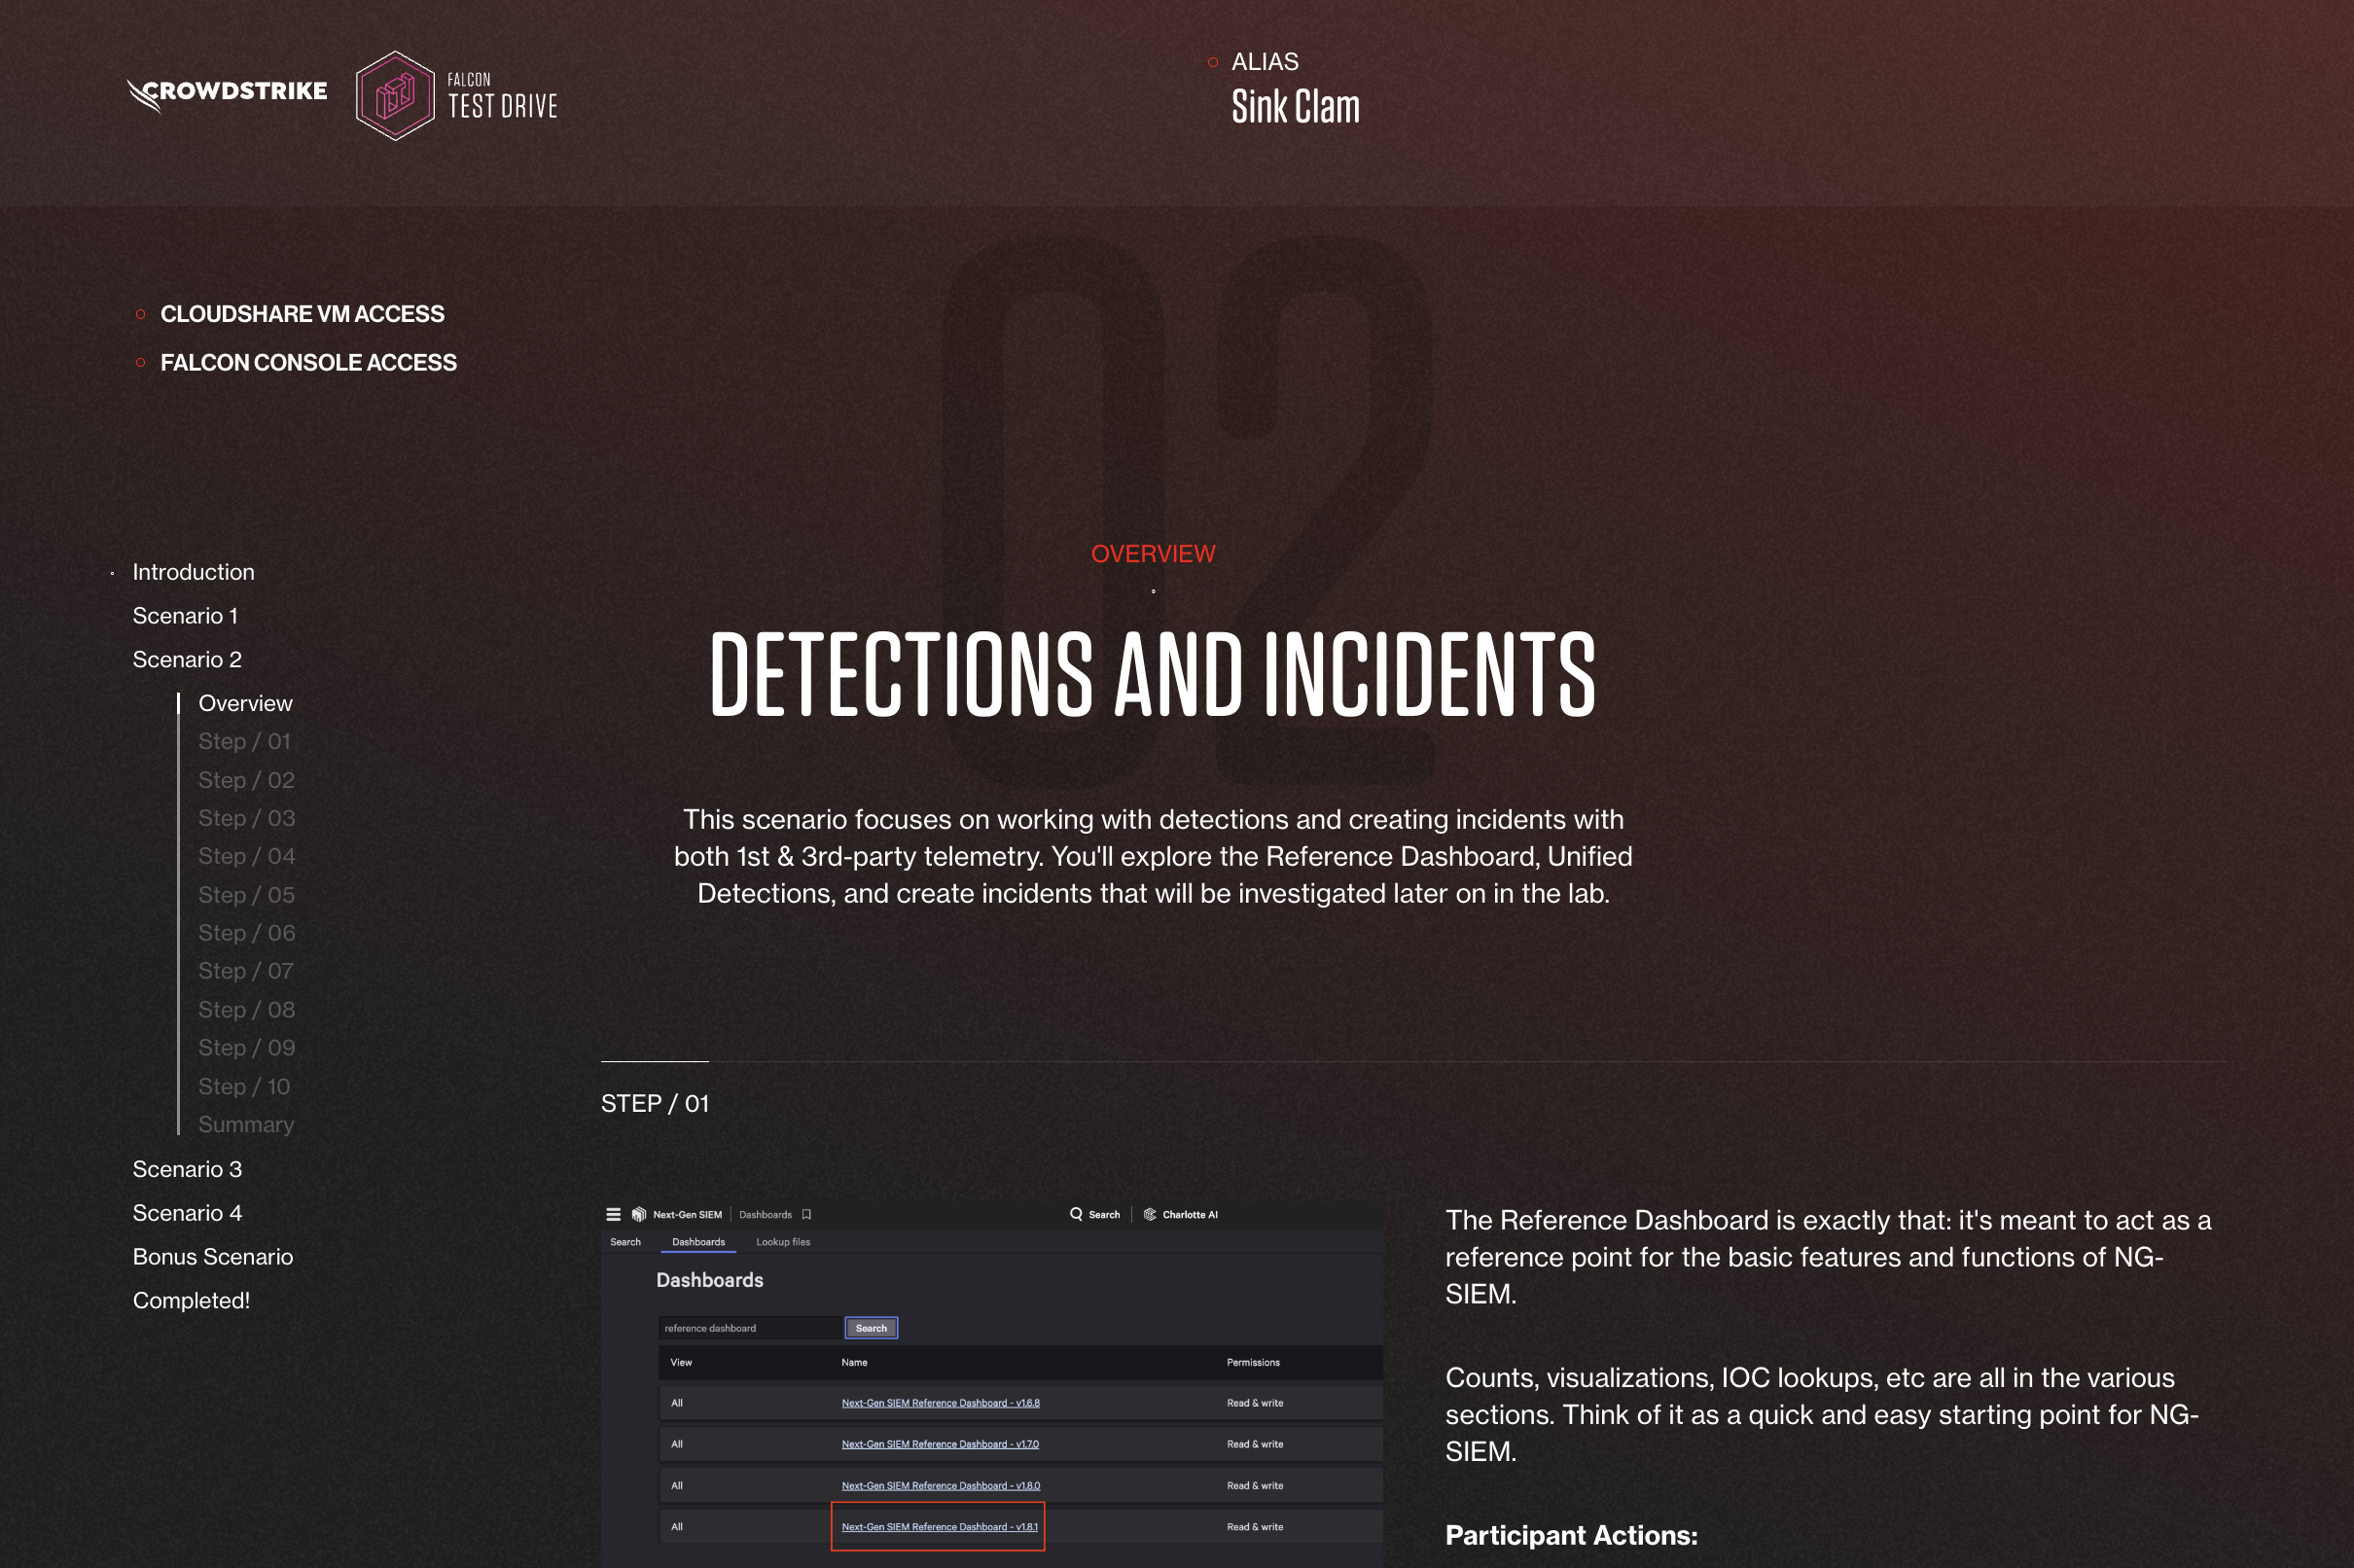2354x1568 pixels.
Task: Switch to the Search tab
Action: [x=625, y=1242]
